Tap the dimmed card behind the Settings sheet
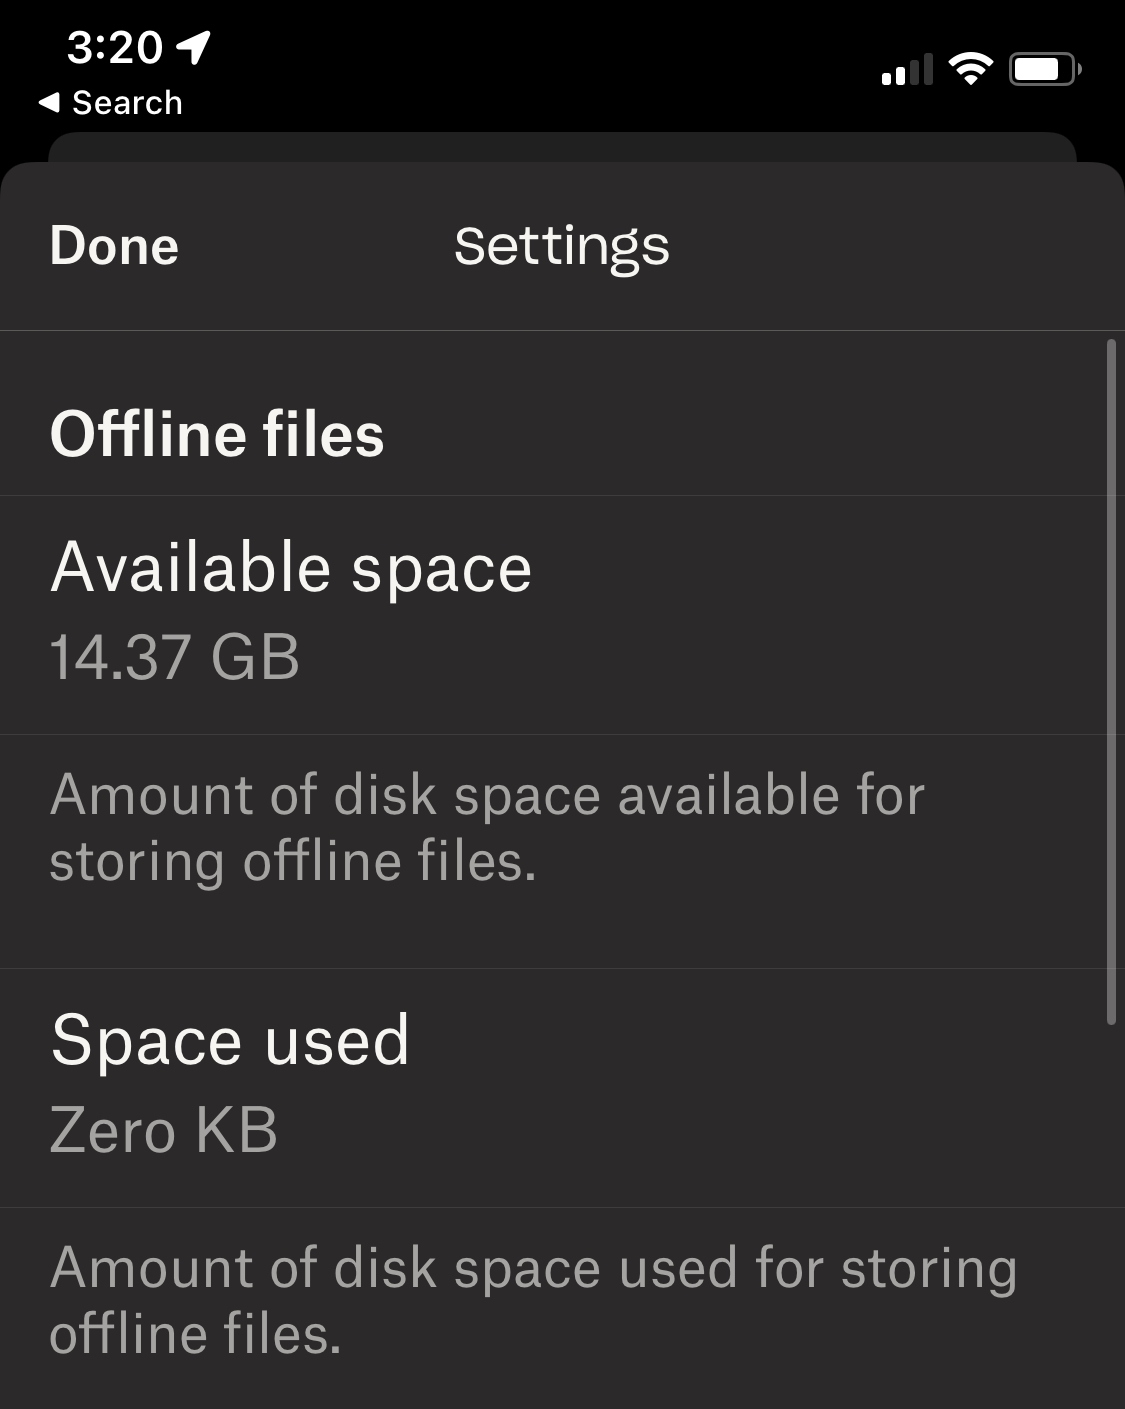Image resolution: width=1125 pixels, height=1409 pixels. point(561,146)
